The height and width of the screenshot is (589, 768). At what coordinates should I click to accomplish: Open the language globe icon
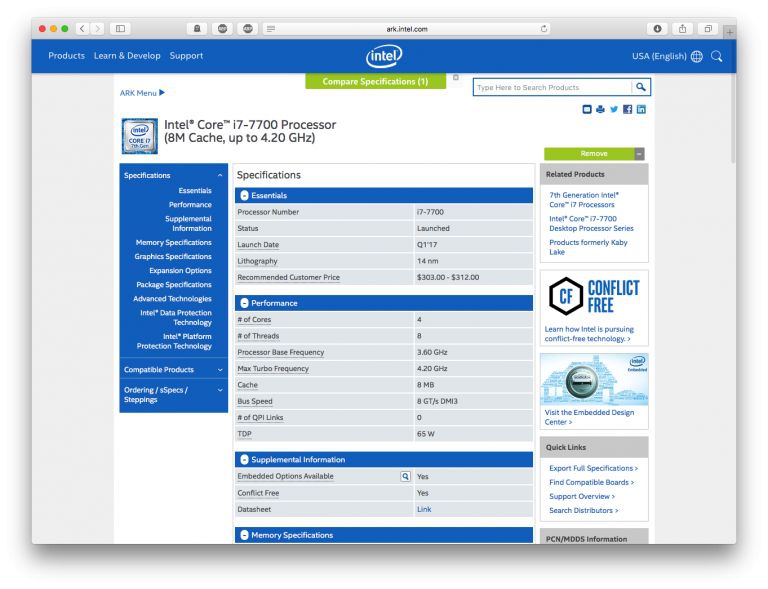(x=696, y=56)
